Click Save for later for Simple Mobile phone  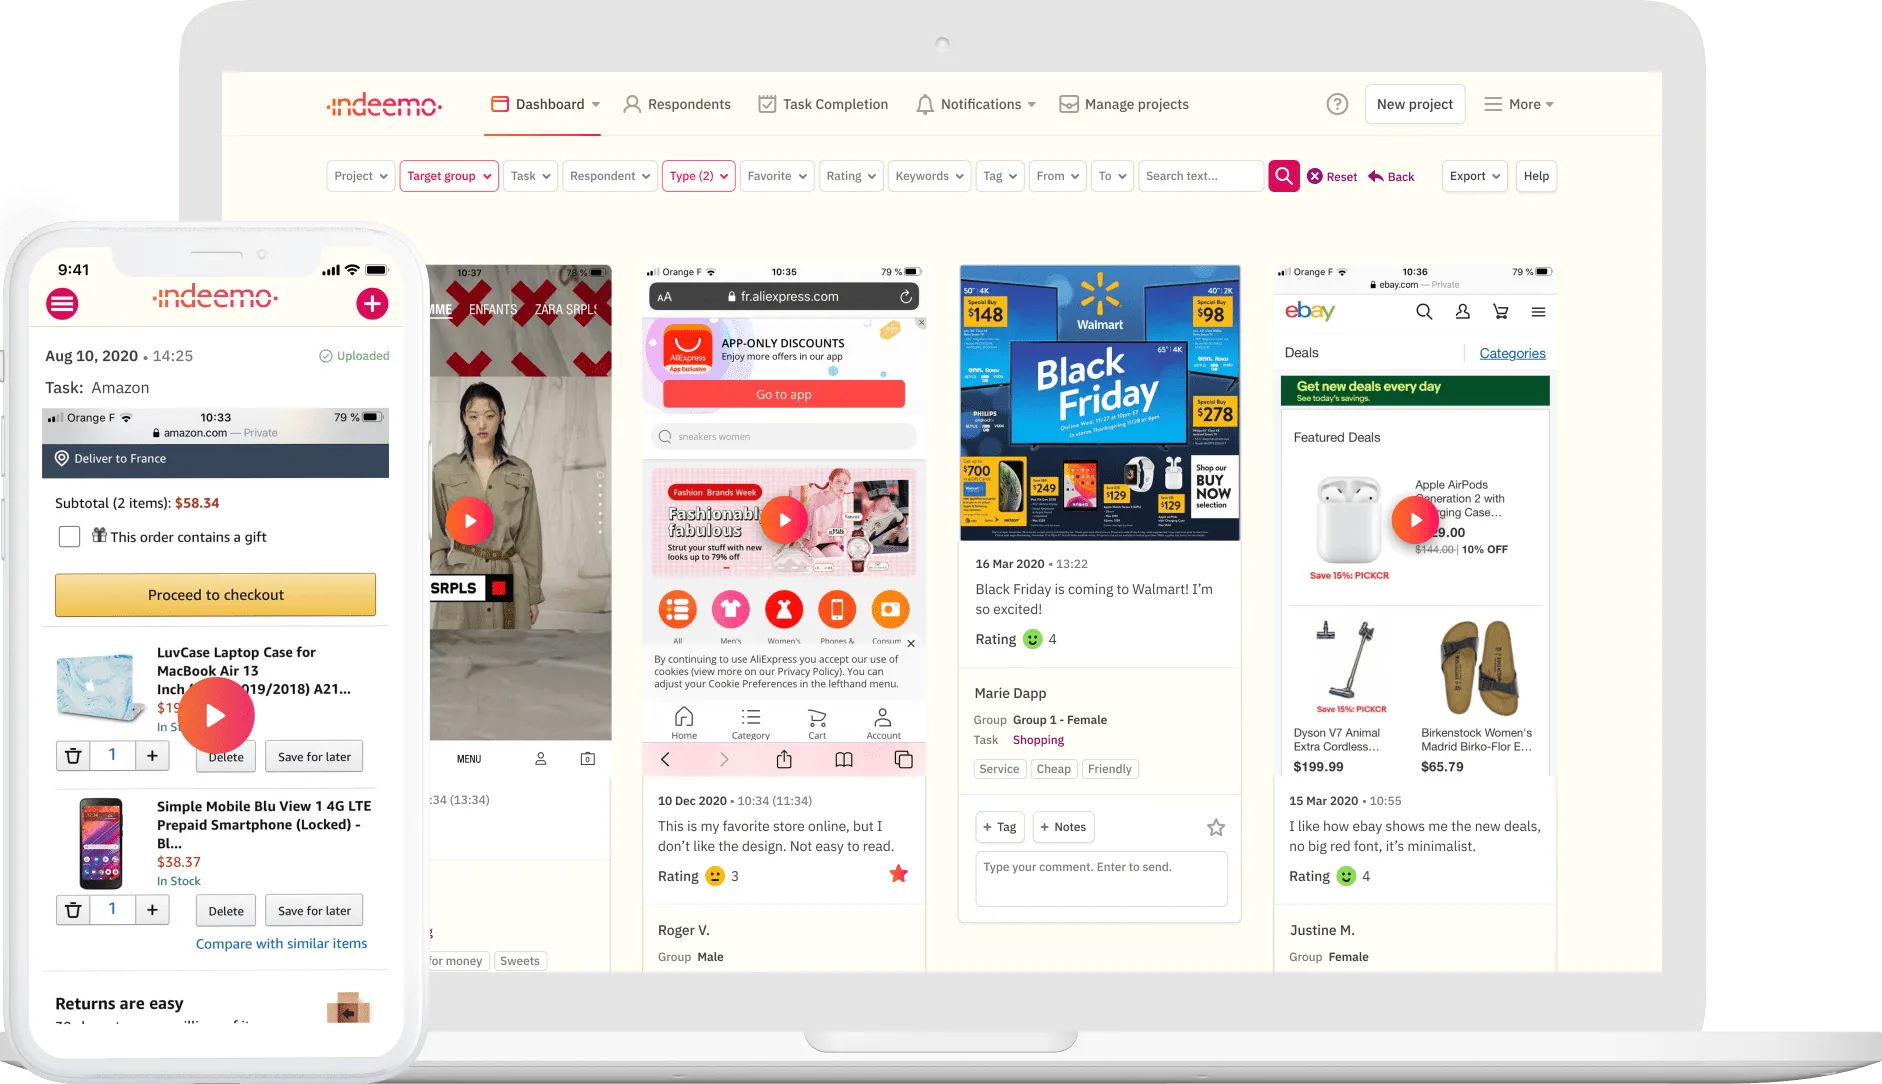pyautogui.click(x=314, y=910)
